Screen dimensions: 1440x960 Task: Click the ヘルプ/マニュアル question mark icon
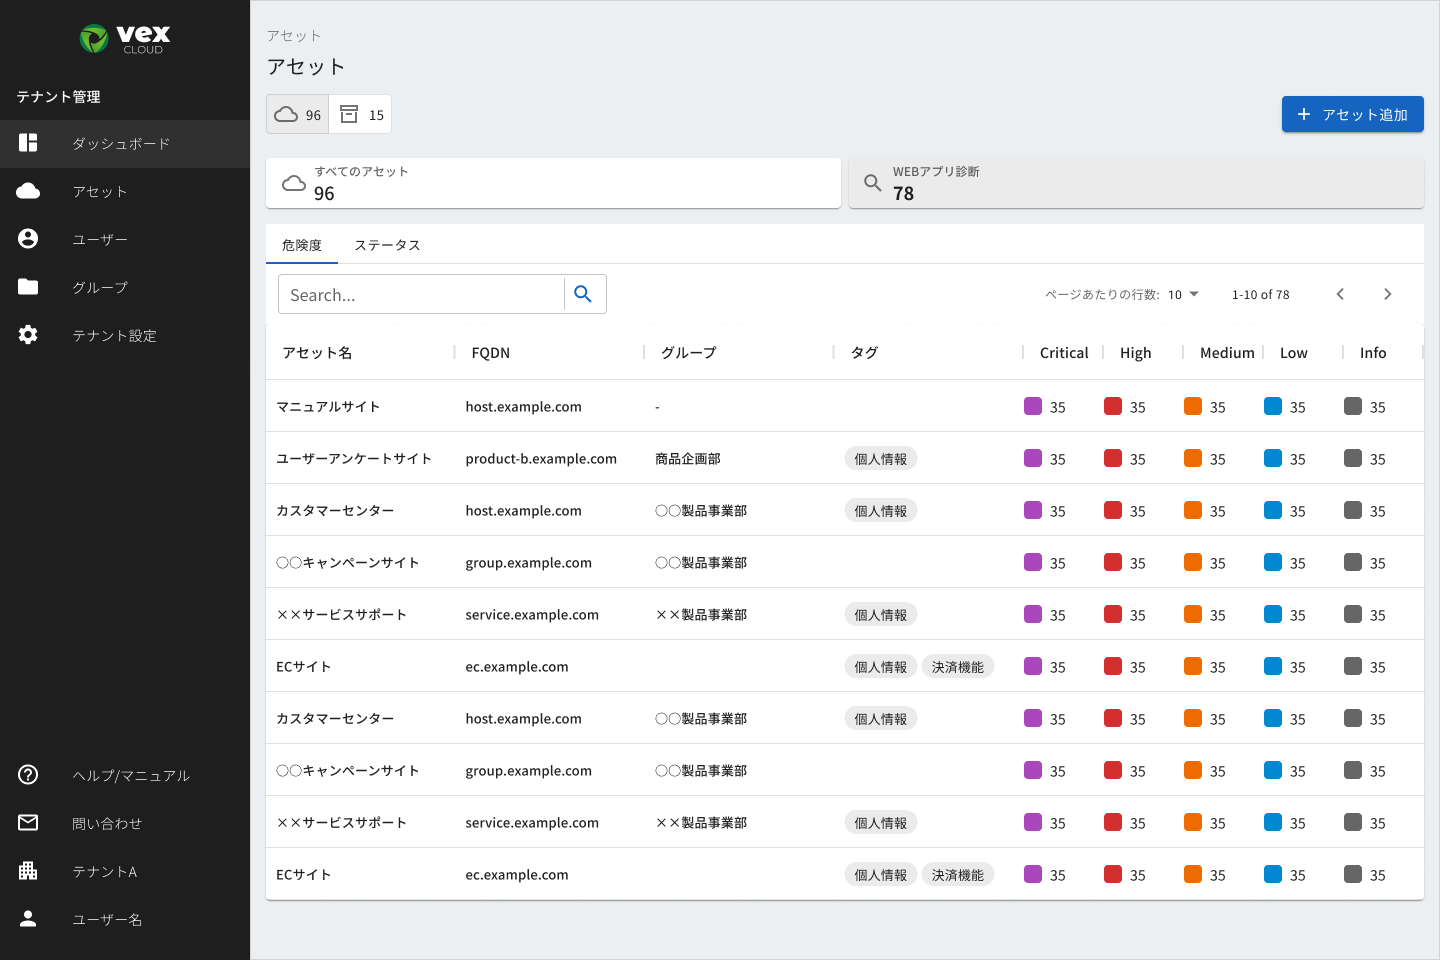[28, 775]
